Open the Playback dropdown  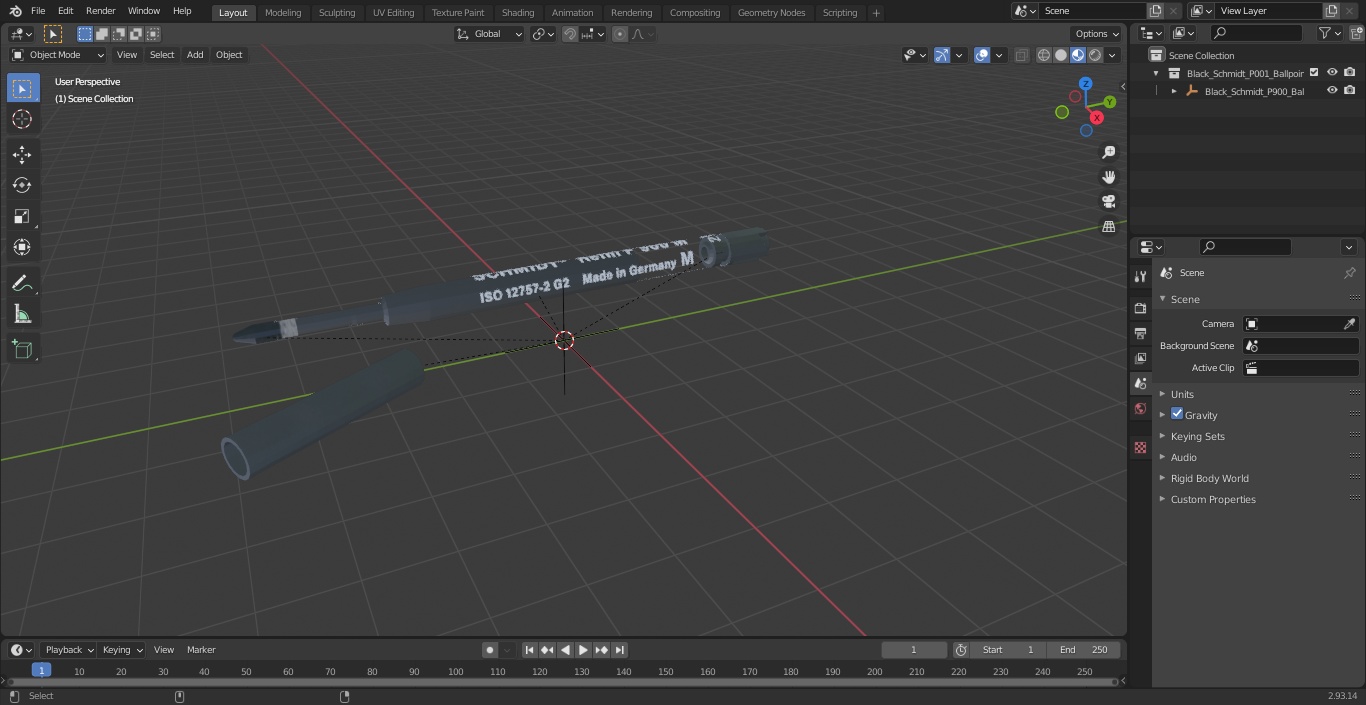click(x=68, y=650)
